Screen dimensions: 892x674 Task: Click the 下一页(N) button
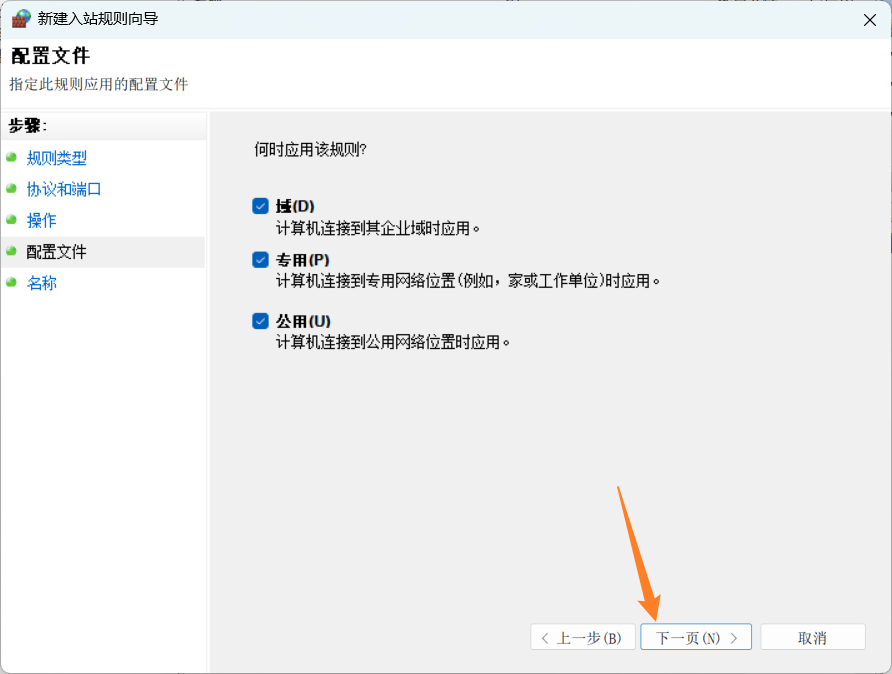click(695, 637)
